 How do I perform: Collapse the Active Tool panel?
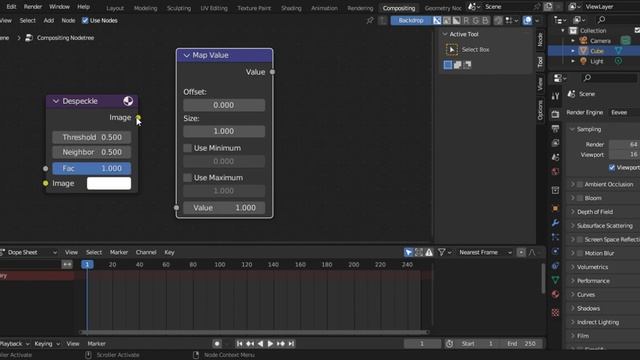445,34
